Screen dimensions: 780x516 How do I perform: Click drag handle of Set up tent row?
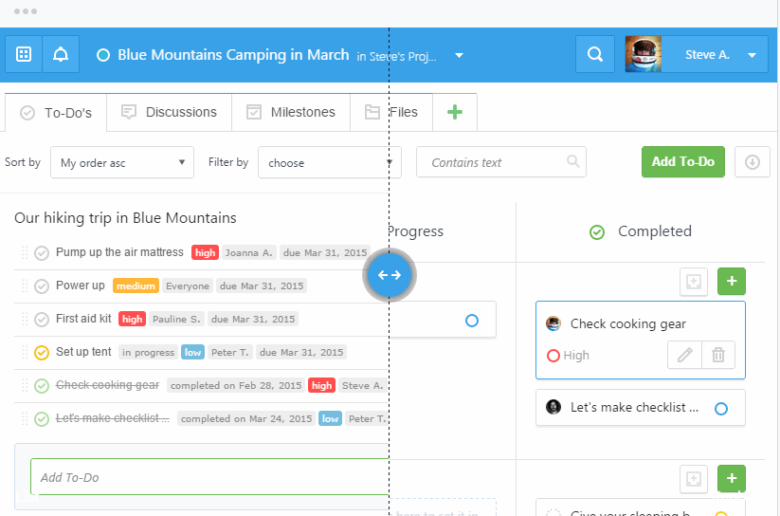tap(24, 352)
